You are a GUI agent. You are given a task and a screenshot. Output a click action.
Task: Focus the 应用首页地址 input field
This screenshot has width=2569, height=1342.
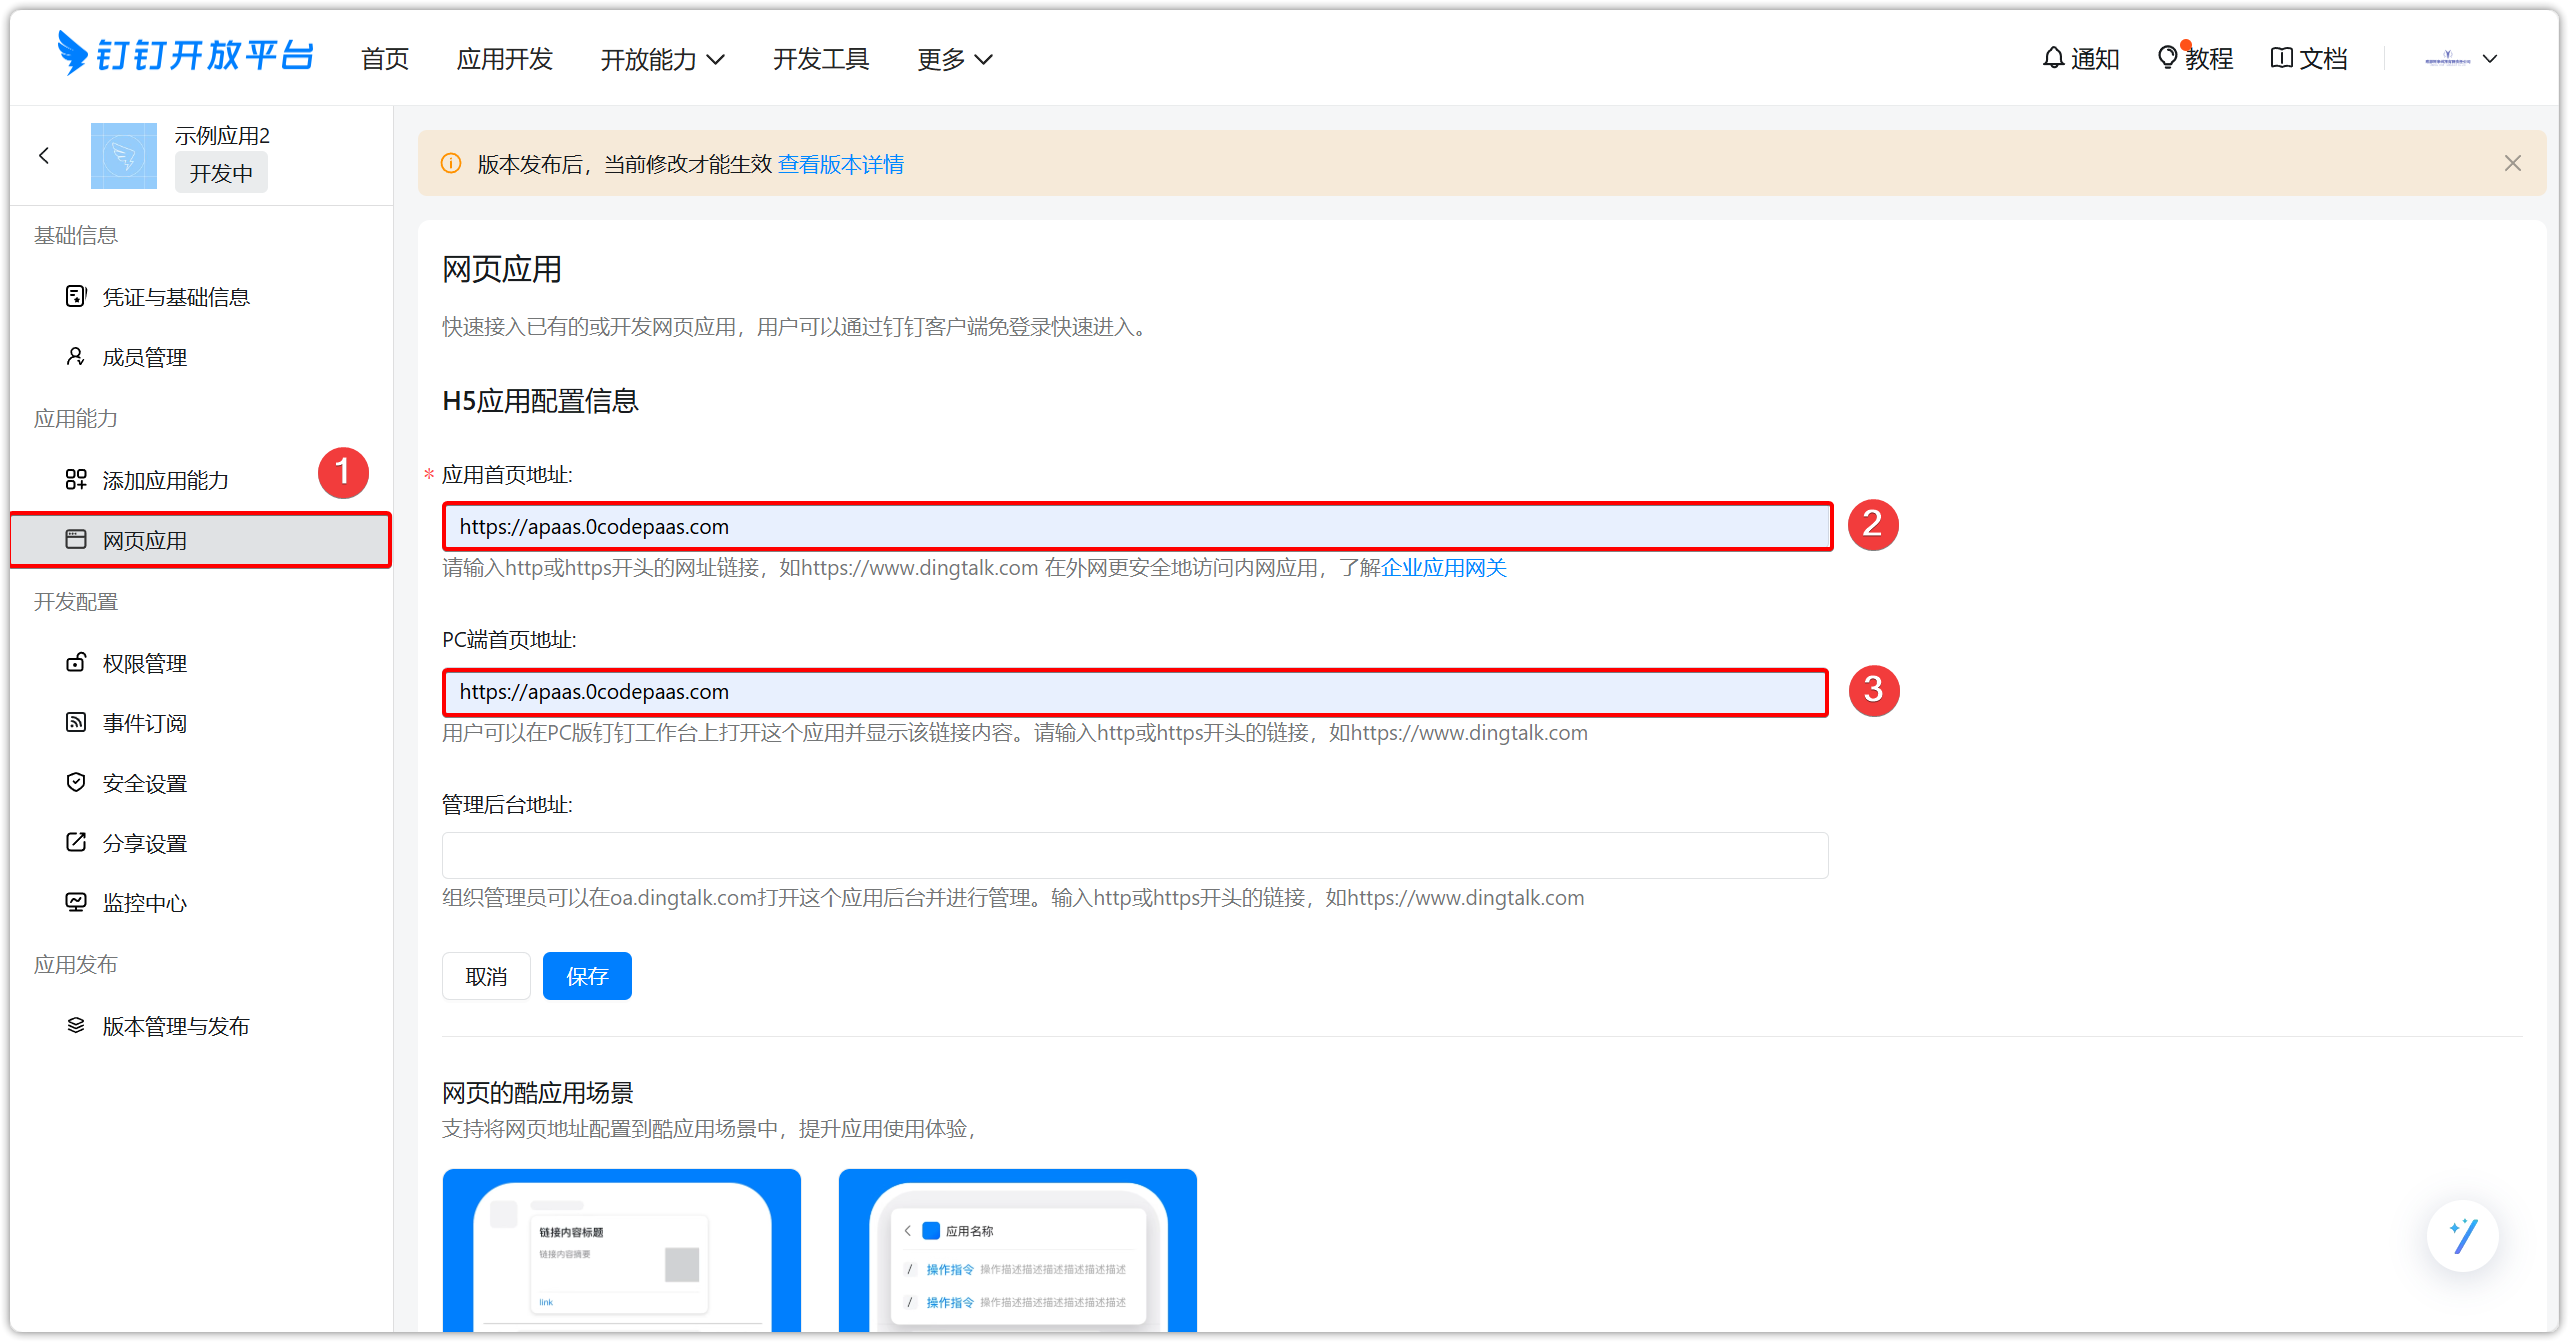tap(1138, 526)
